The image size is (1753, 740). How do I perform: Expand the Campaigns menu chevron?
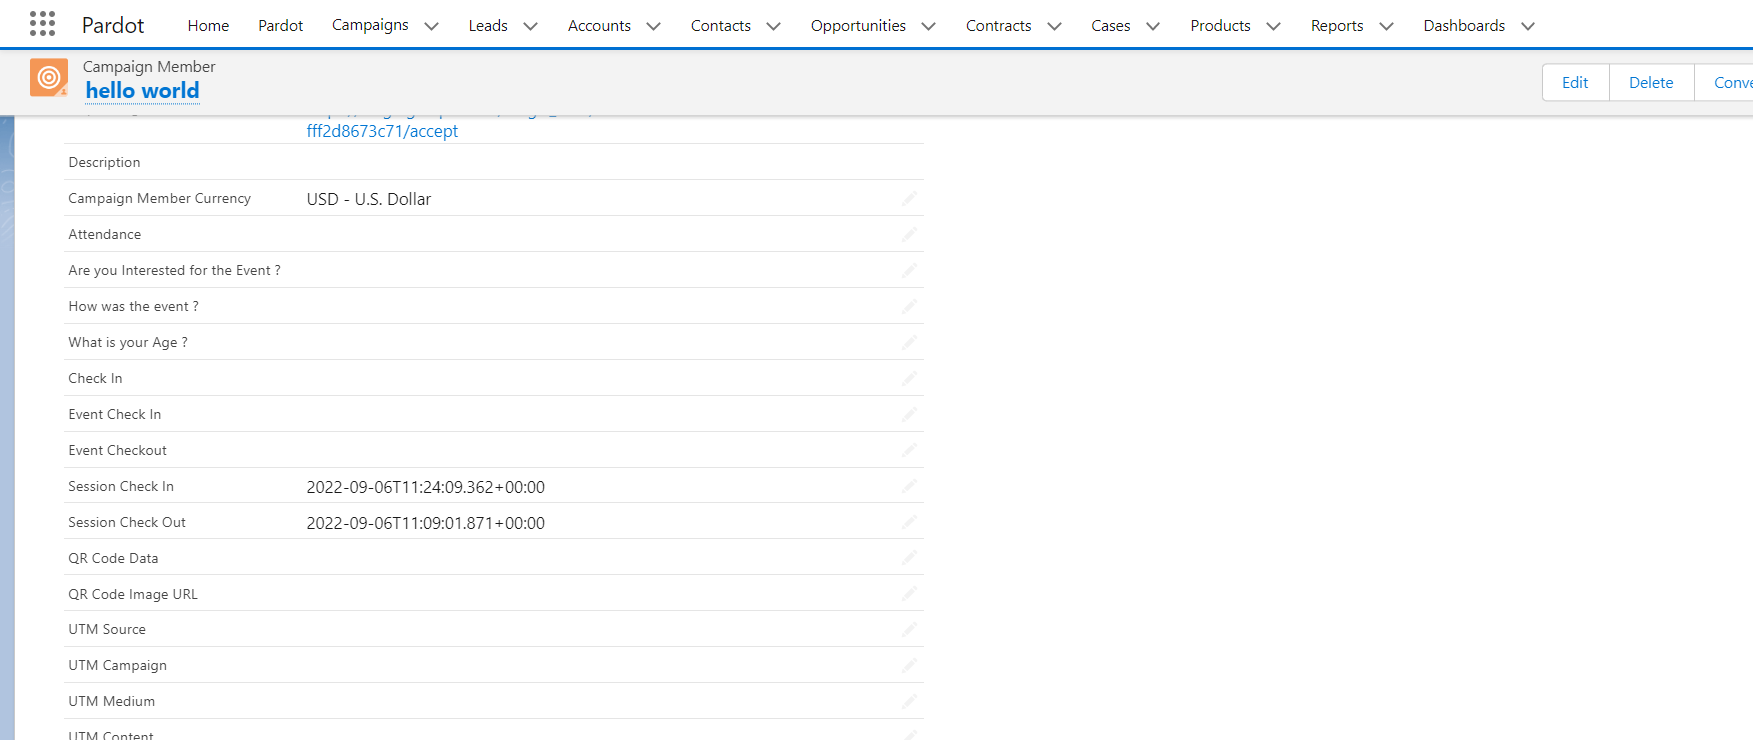pos(432,26)
